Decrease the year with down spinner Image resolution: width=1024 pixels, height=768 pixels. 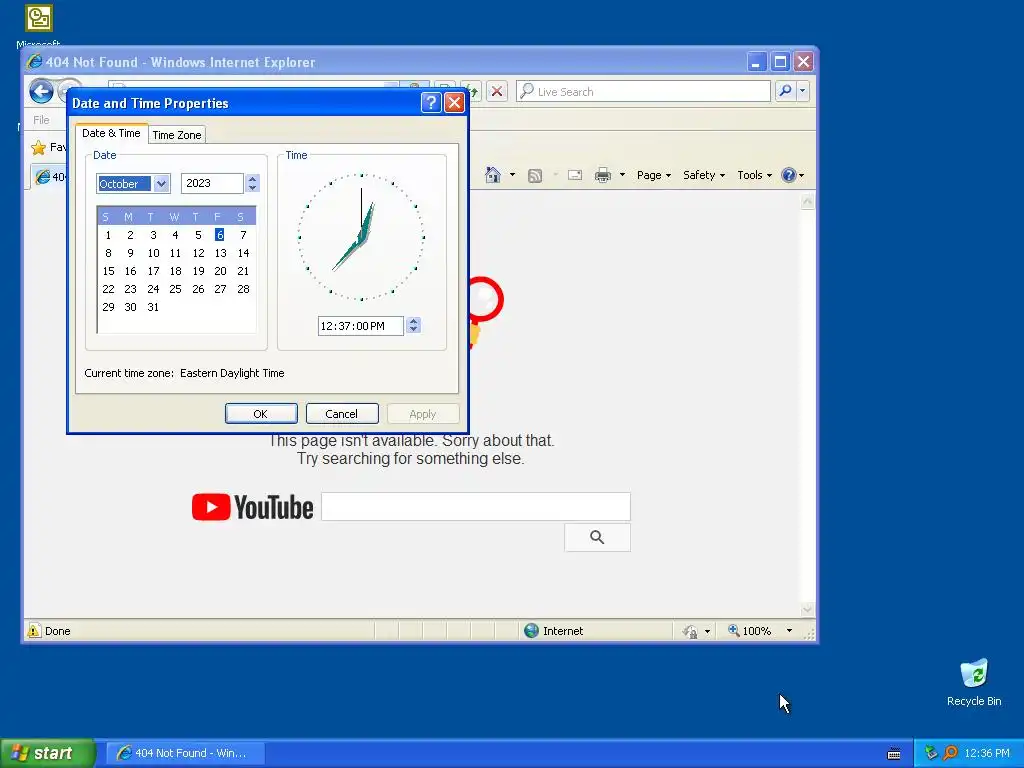(253, 188)
